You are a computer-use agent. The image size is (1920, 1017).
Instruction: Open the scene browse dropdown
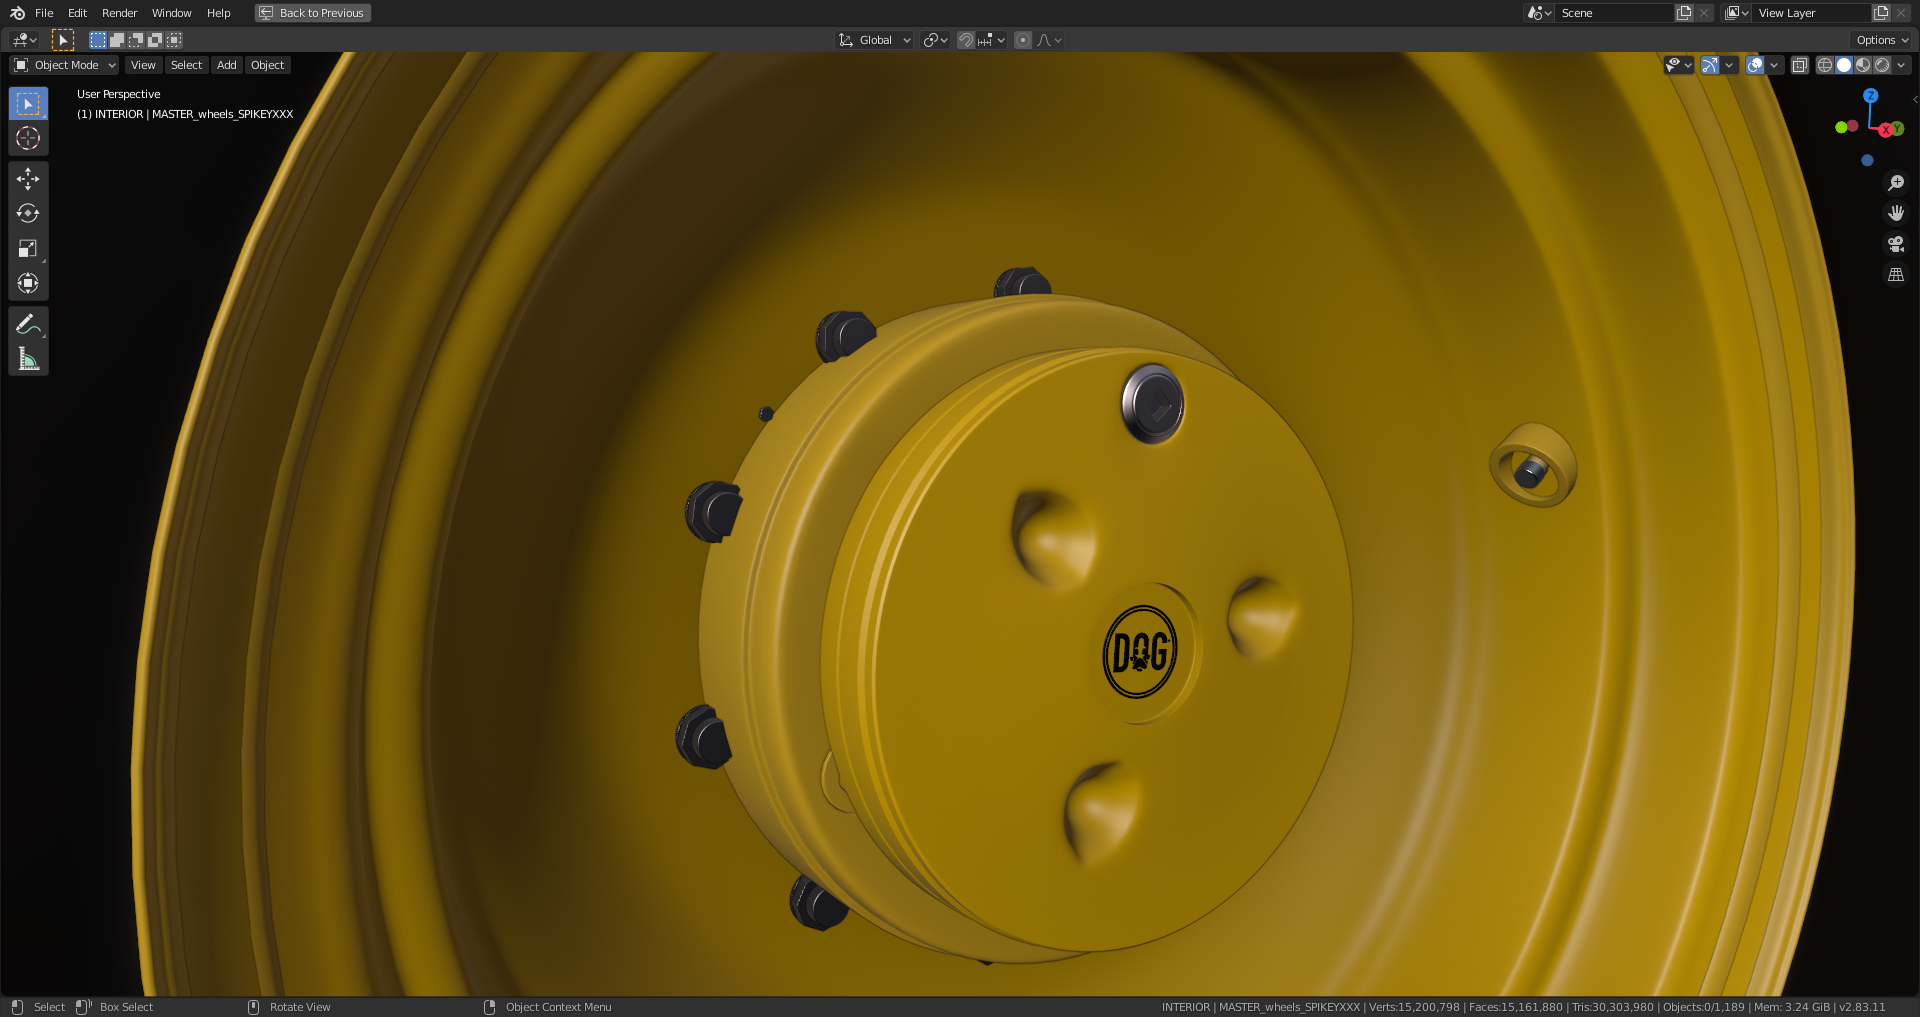click(1539, 13)
